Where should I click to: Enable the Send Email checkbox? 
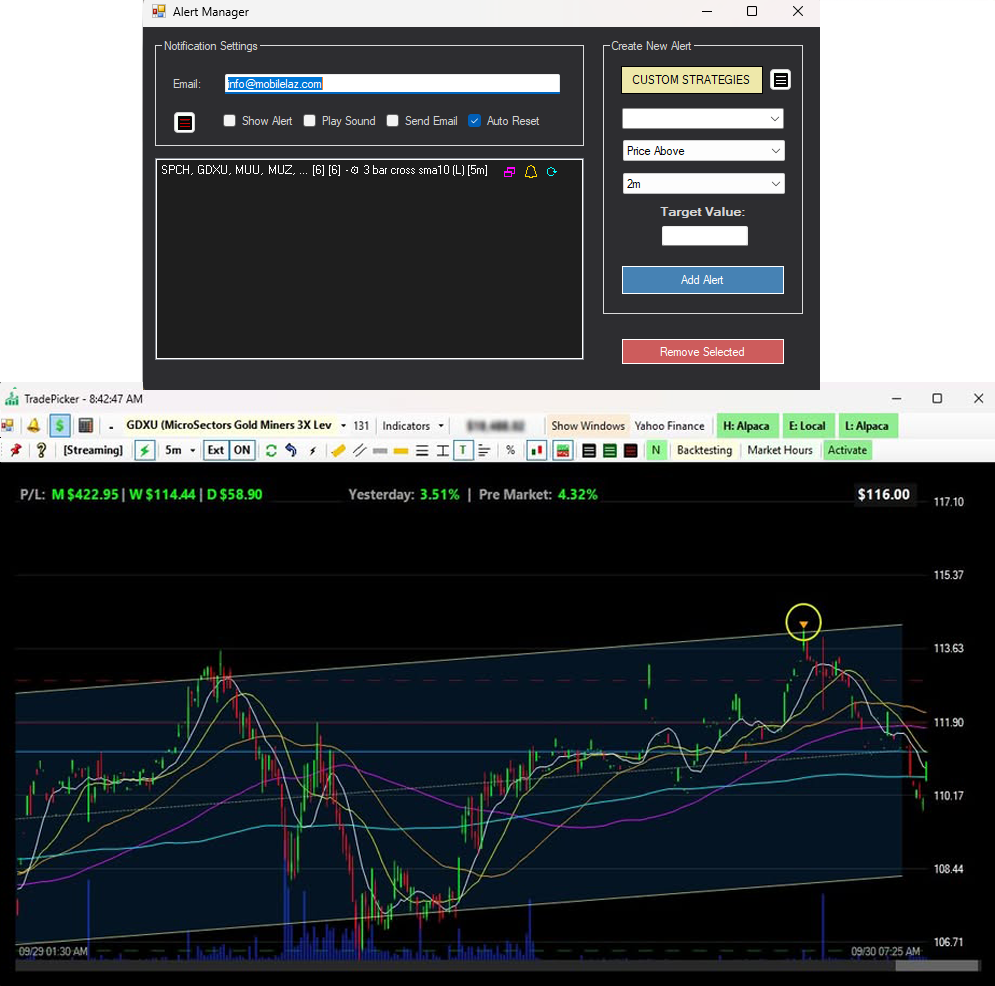[393, 121]
